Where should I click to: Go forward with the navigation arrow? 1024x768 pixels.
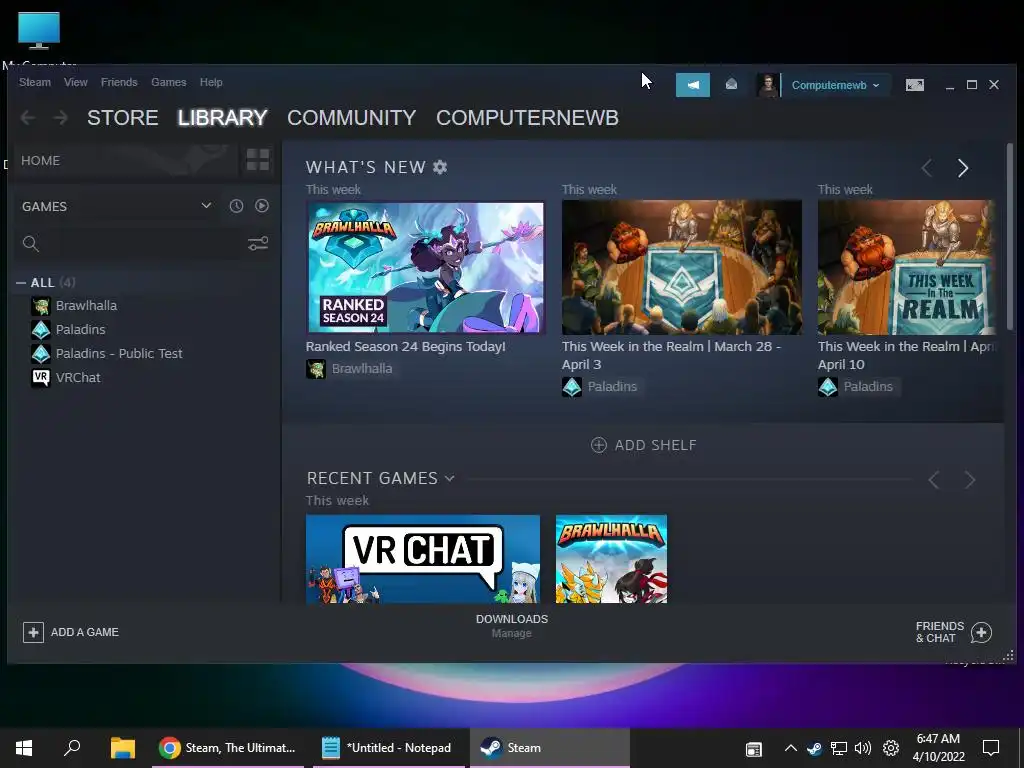(60, 118)
